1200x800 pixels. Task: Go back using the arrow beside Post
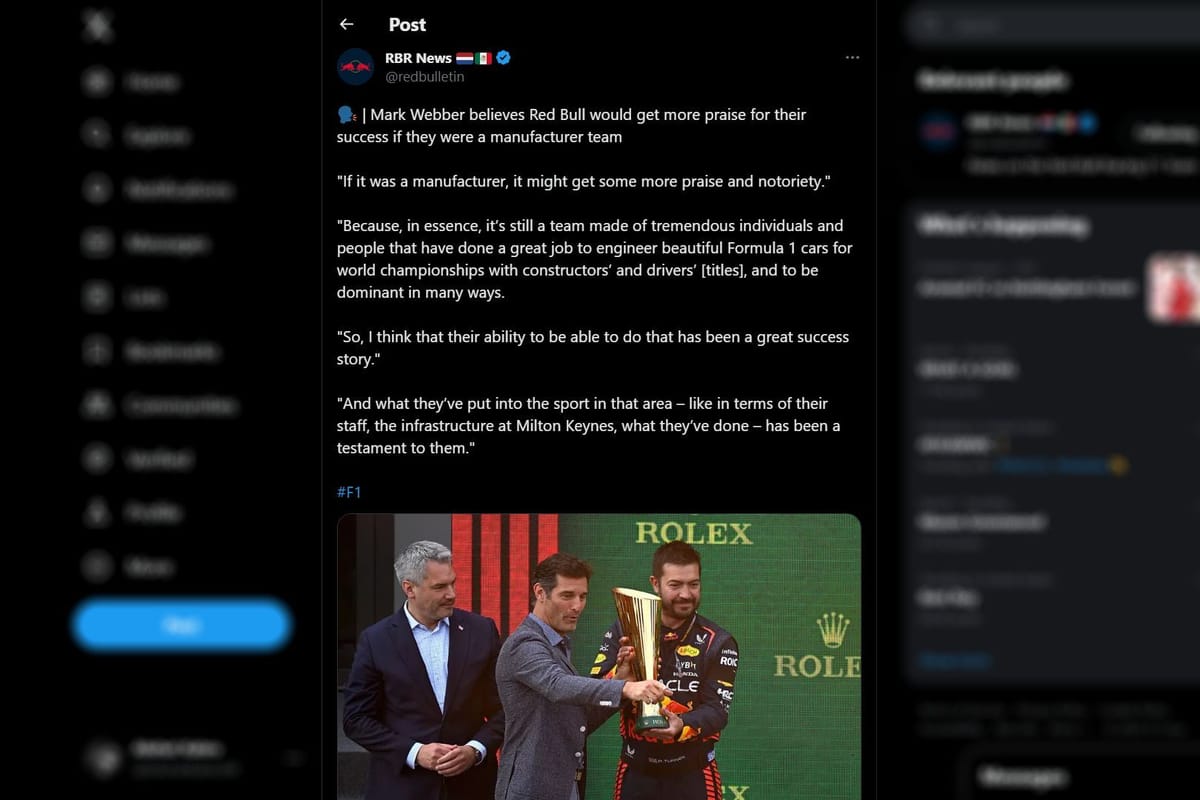coord(346,24)
